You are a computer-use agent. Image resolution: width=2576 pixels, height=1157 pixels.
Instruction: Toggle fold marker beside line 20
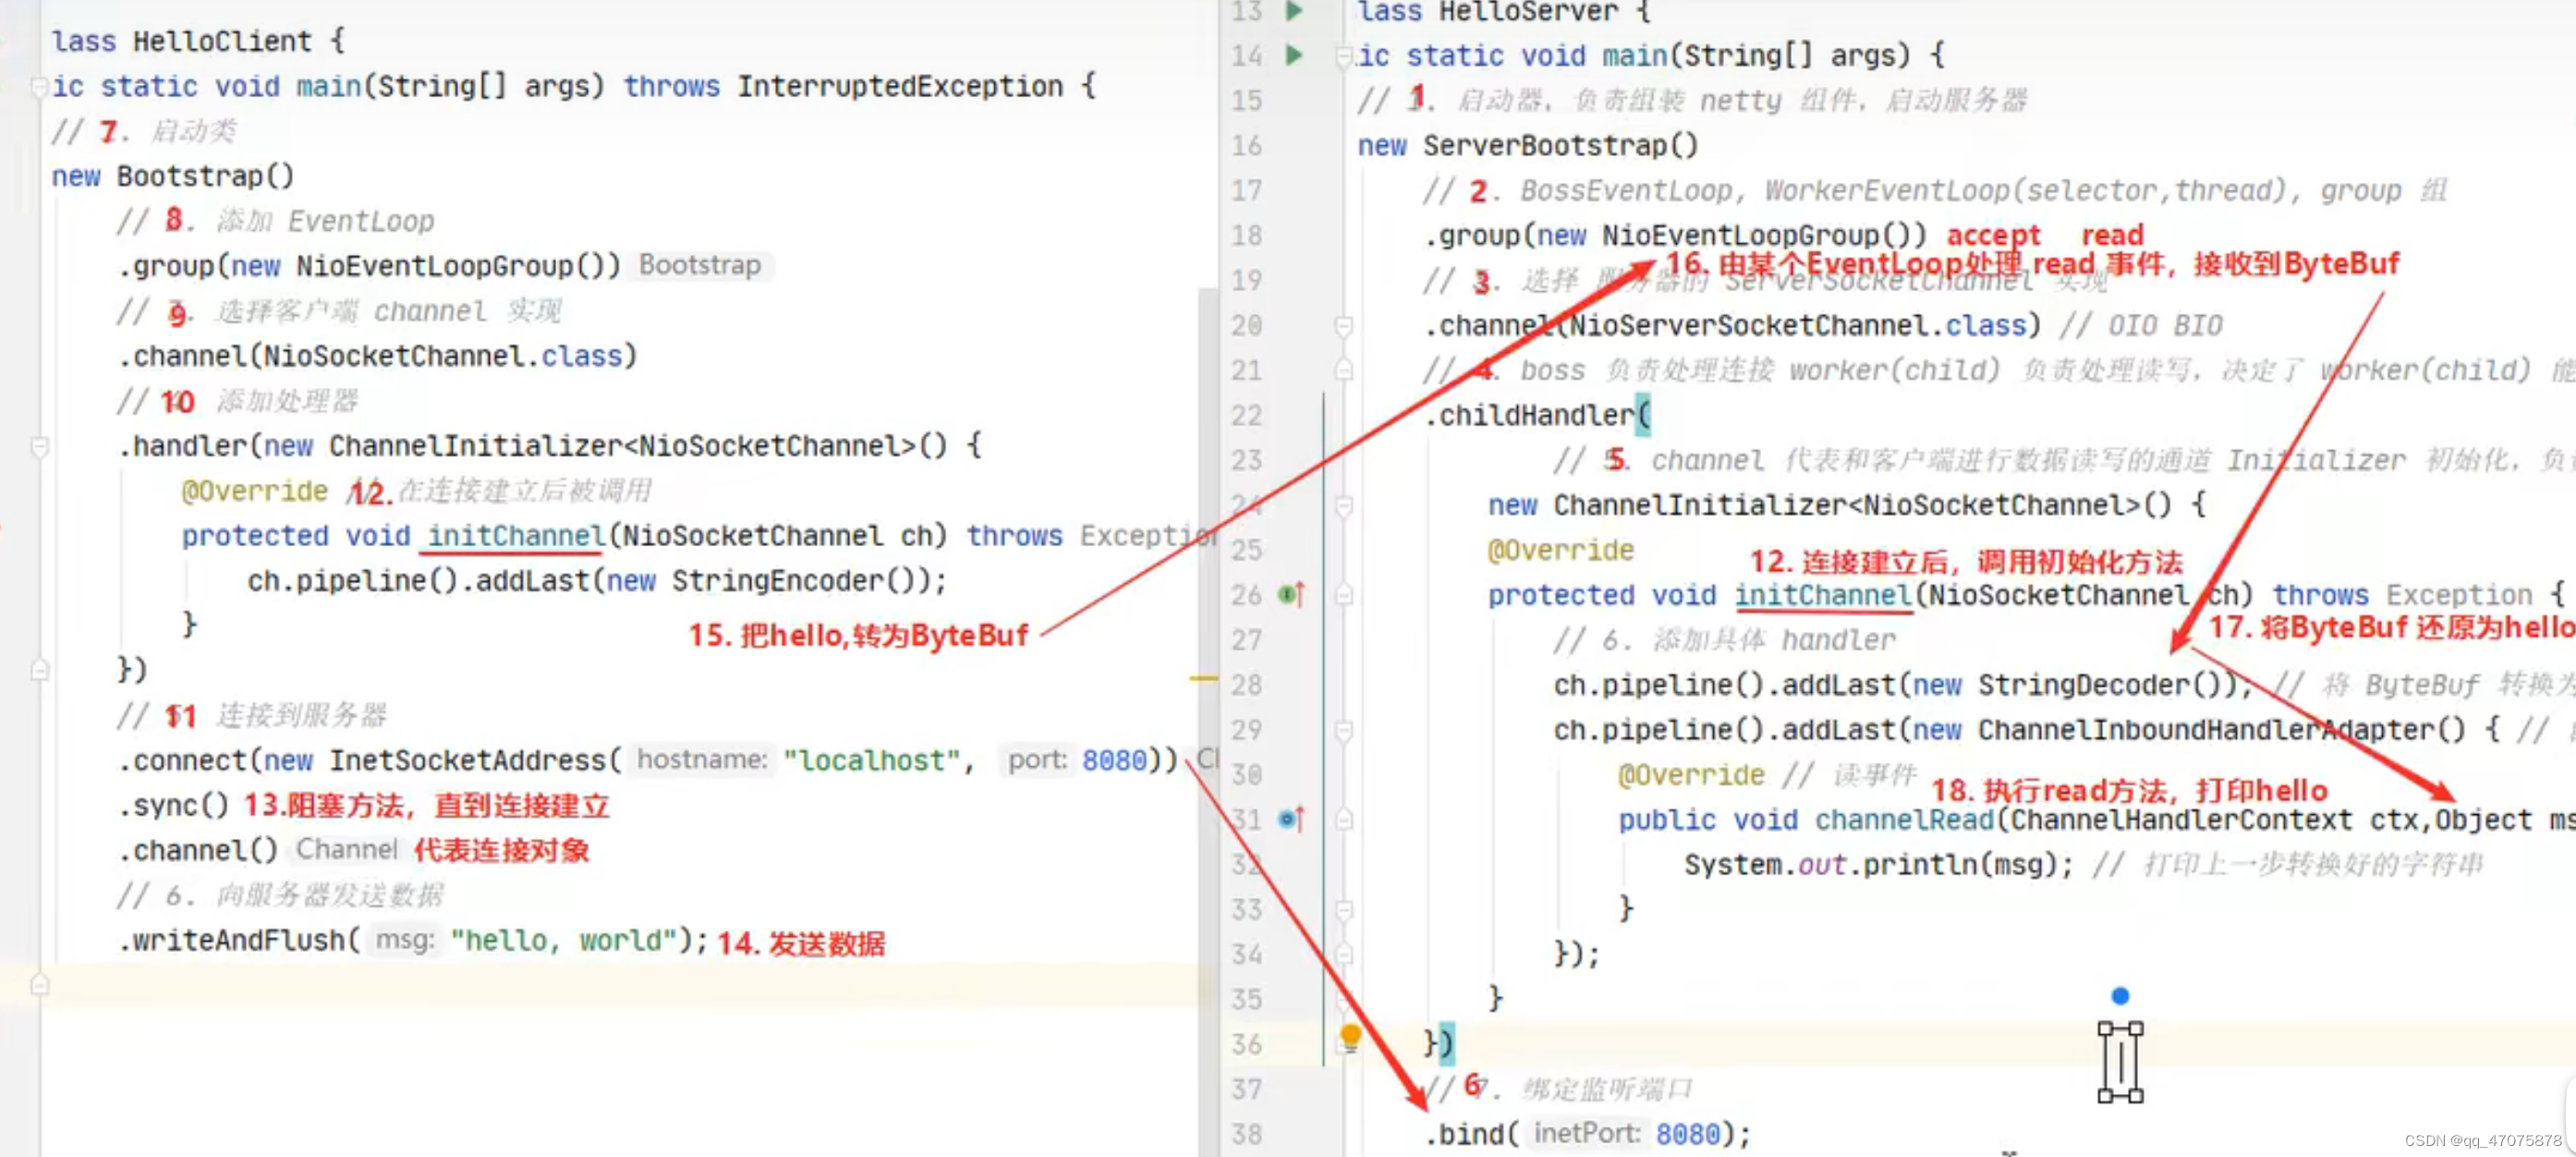point(1344,326)
